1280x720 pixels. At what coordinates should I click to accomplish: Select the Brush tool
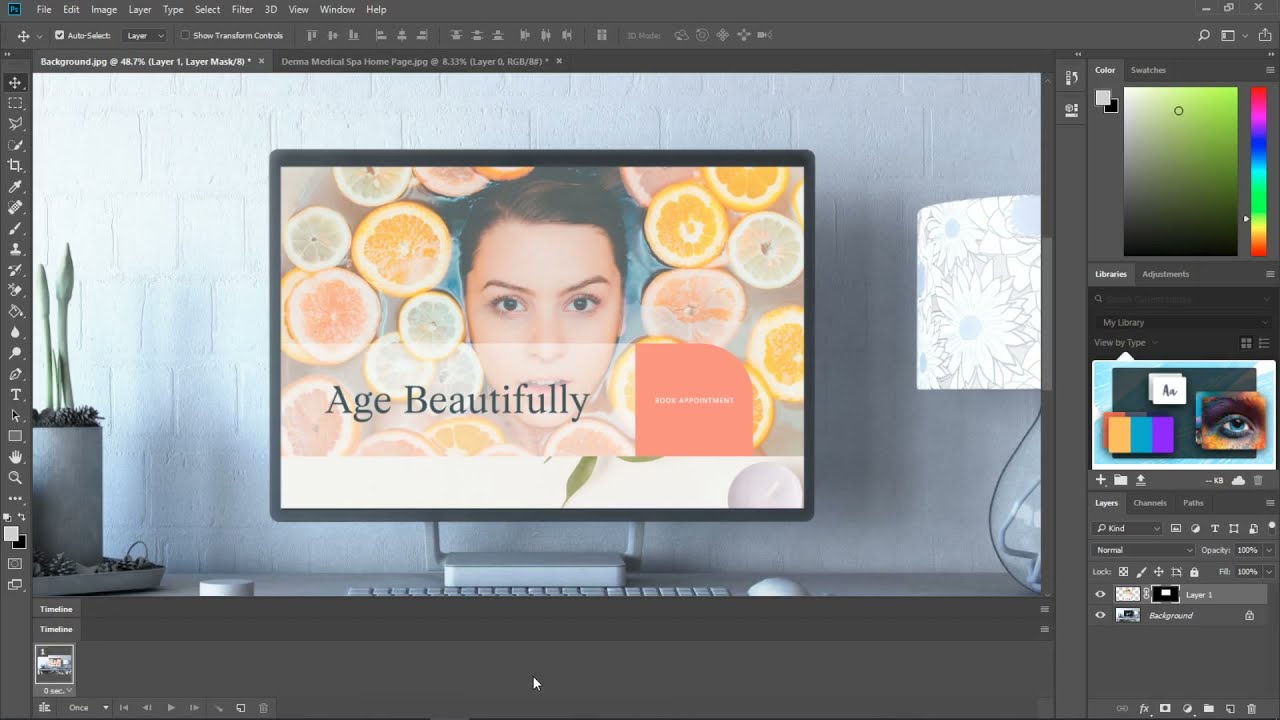pyautogui.click(x=15, y=228)
